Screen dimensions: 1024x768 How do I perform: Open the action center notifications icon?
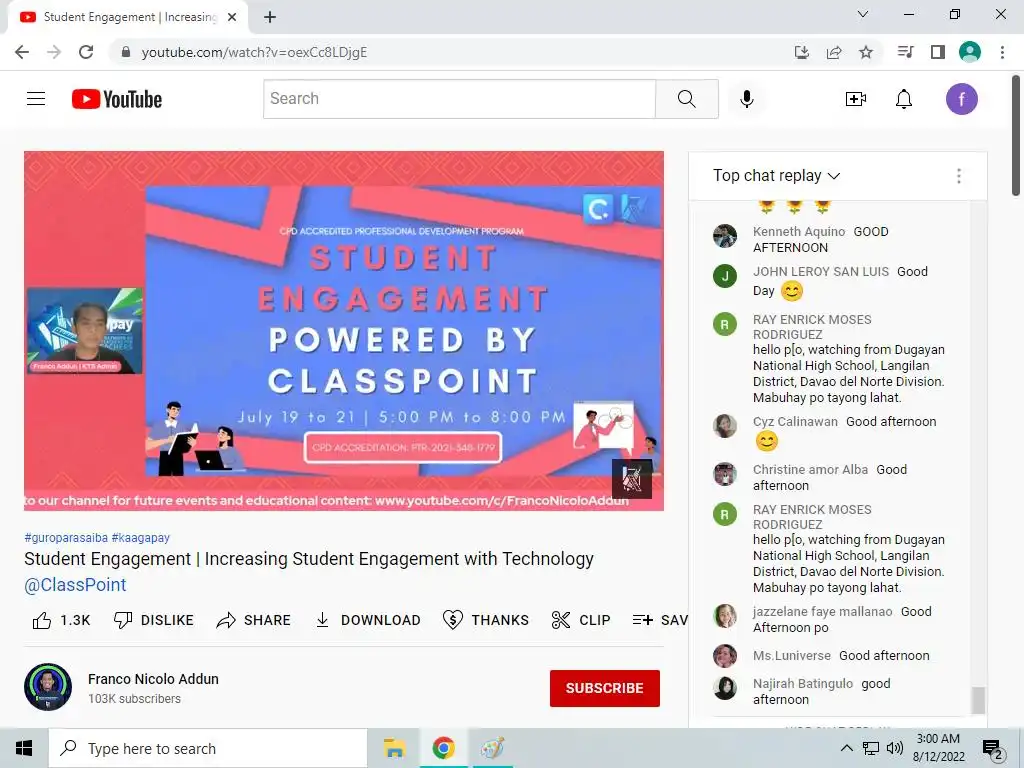[993, 749]
